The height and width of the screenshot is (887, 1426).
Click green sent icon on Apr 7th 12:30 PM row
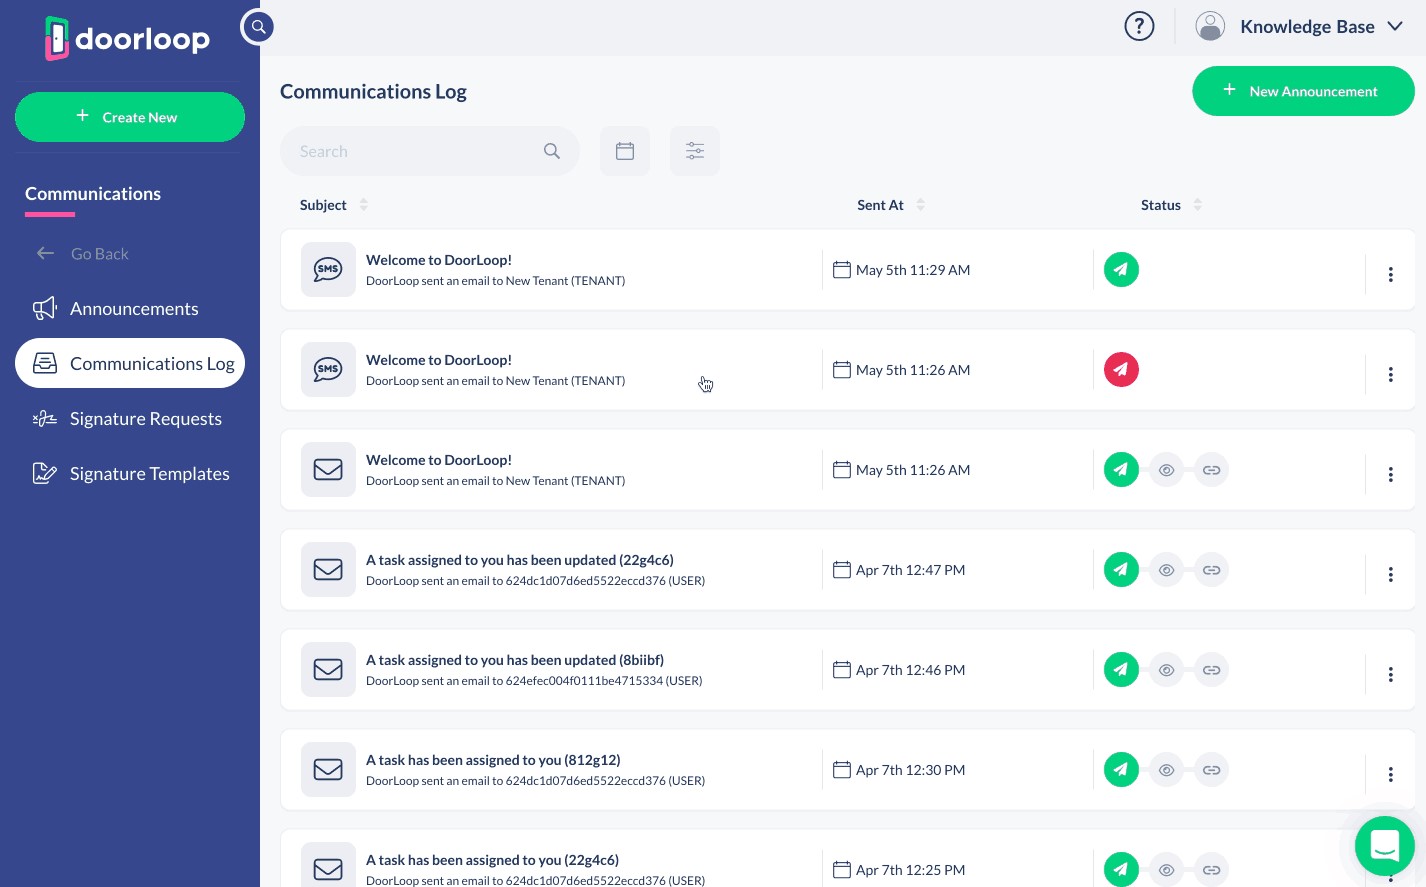(1121, 770)
